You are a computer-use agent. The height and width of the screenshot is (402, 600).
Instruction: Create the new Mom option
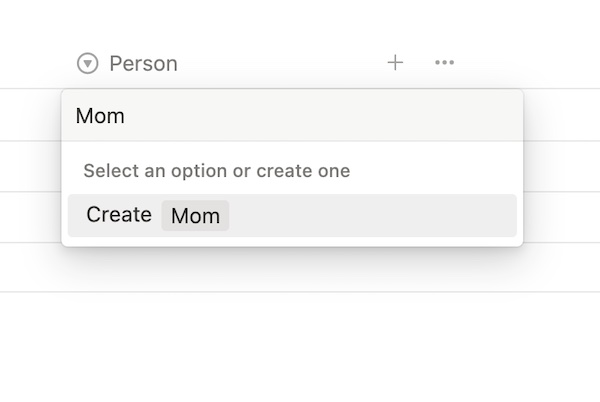[292, 215]
